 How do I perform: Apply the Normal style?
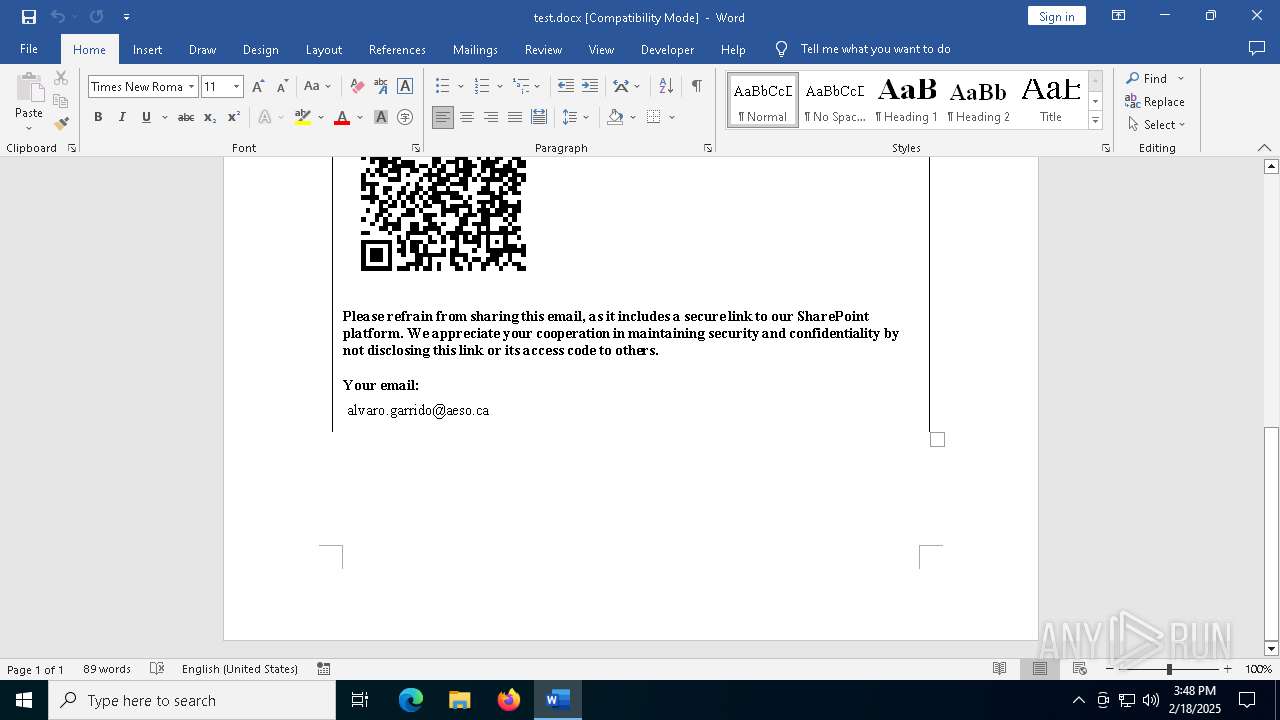[763, 100]
